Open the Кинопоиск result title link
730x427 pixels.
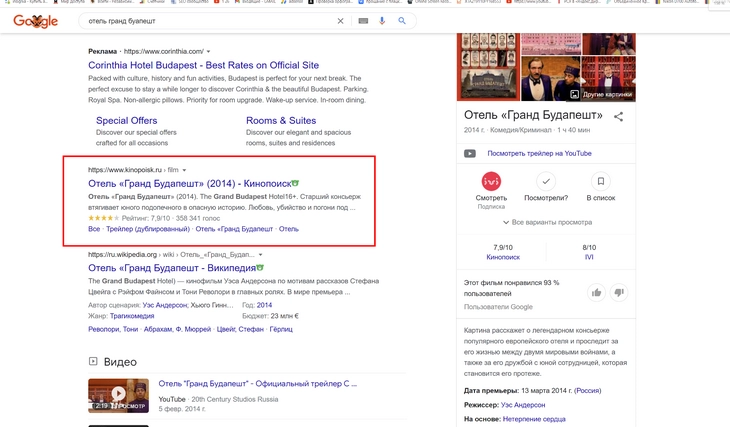coord(189,183)
